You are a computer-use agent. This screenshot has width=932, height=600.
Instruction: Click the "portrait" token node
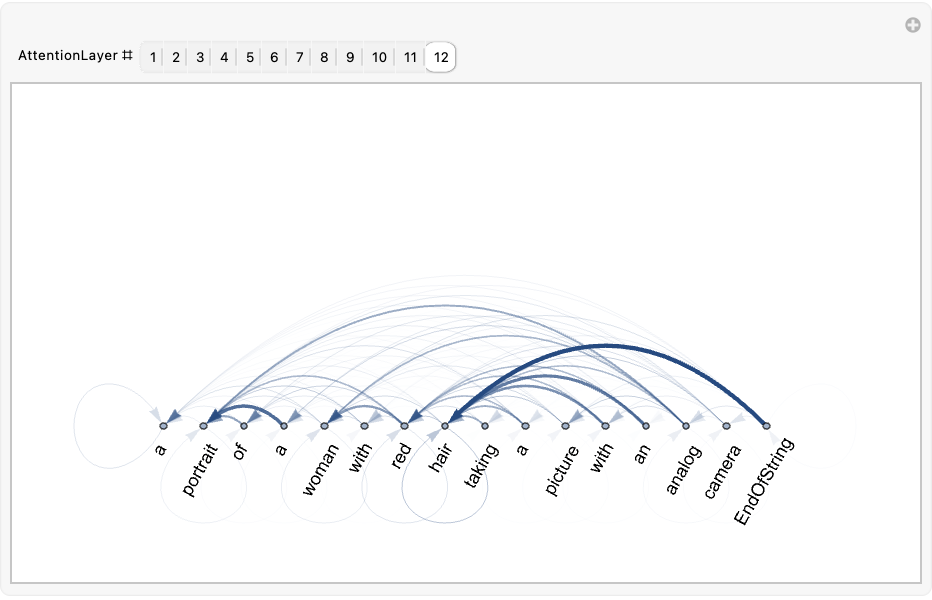coord(203,426)
